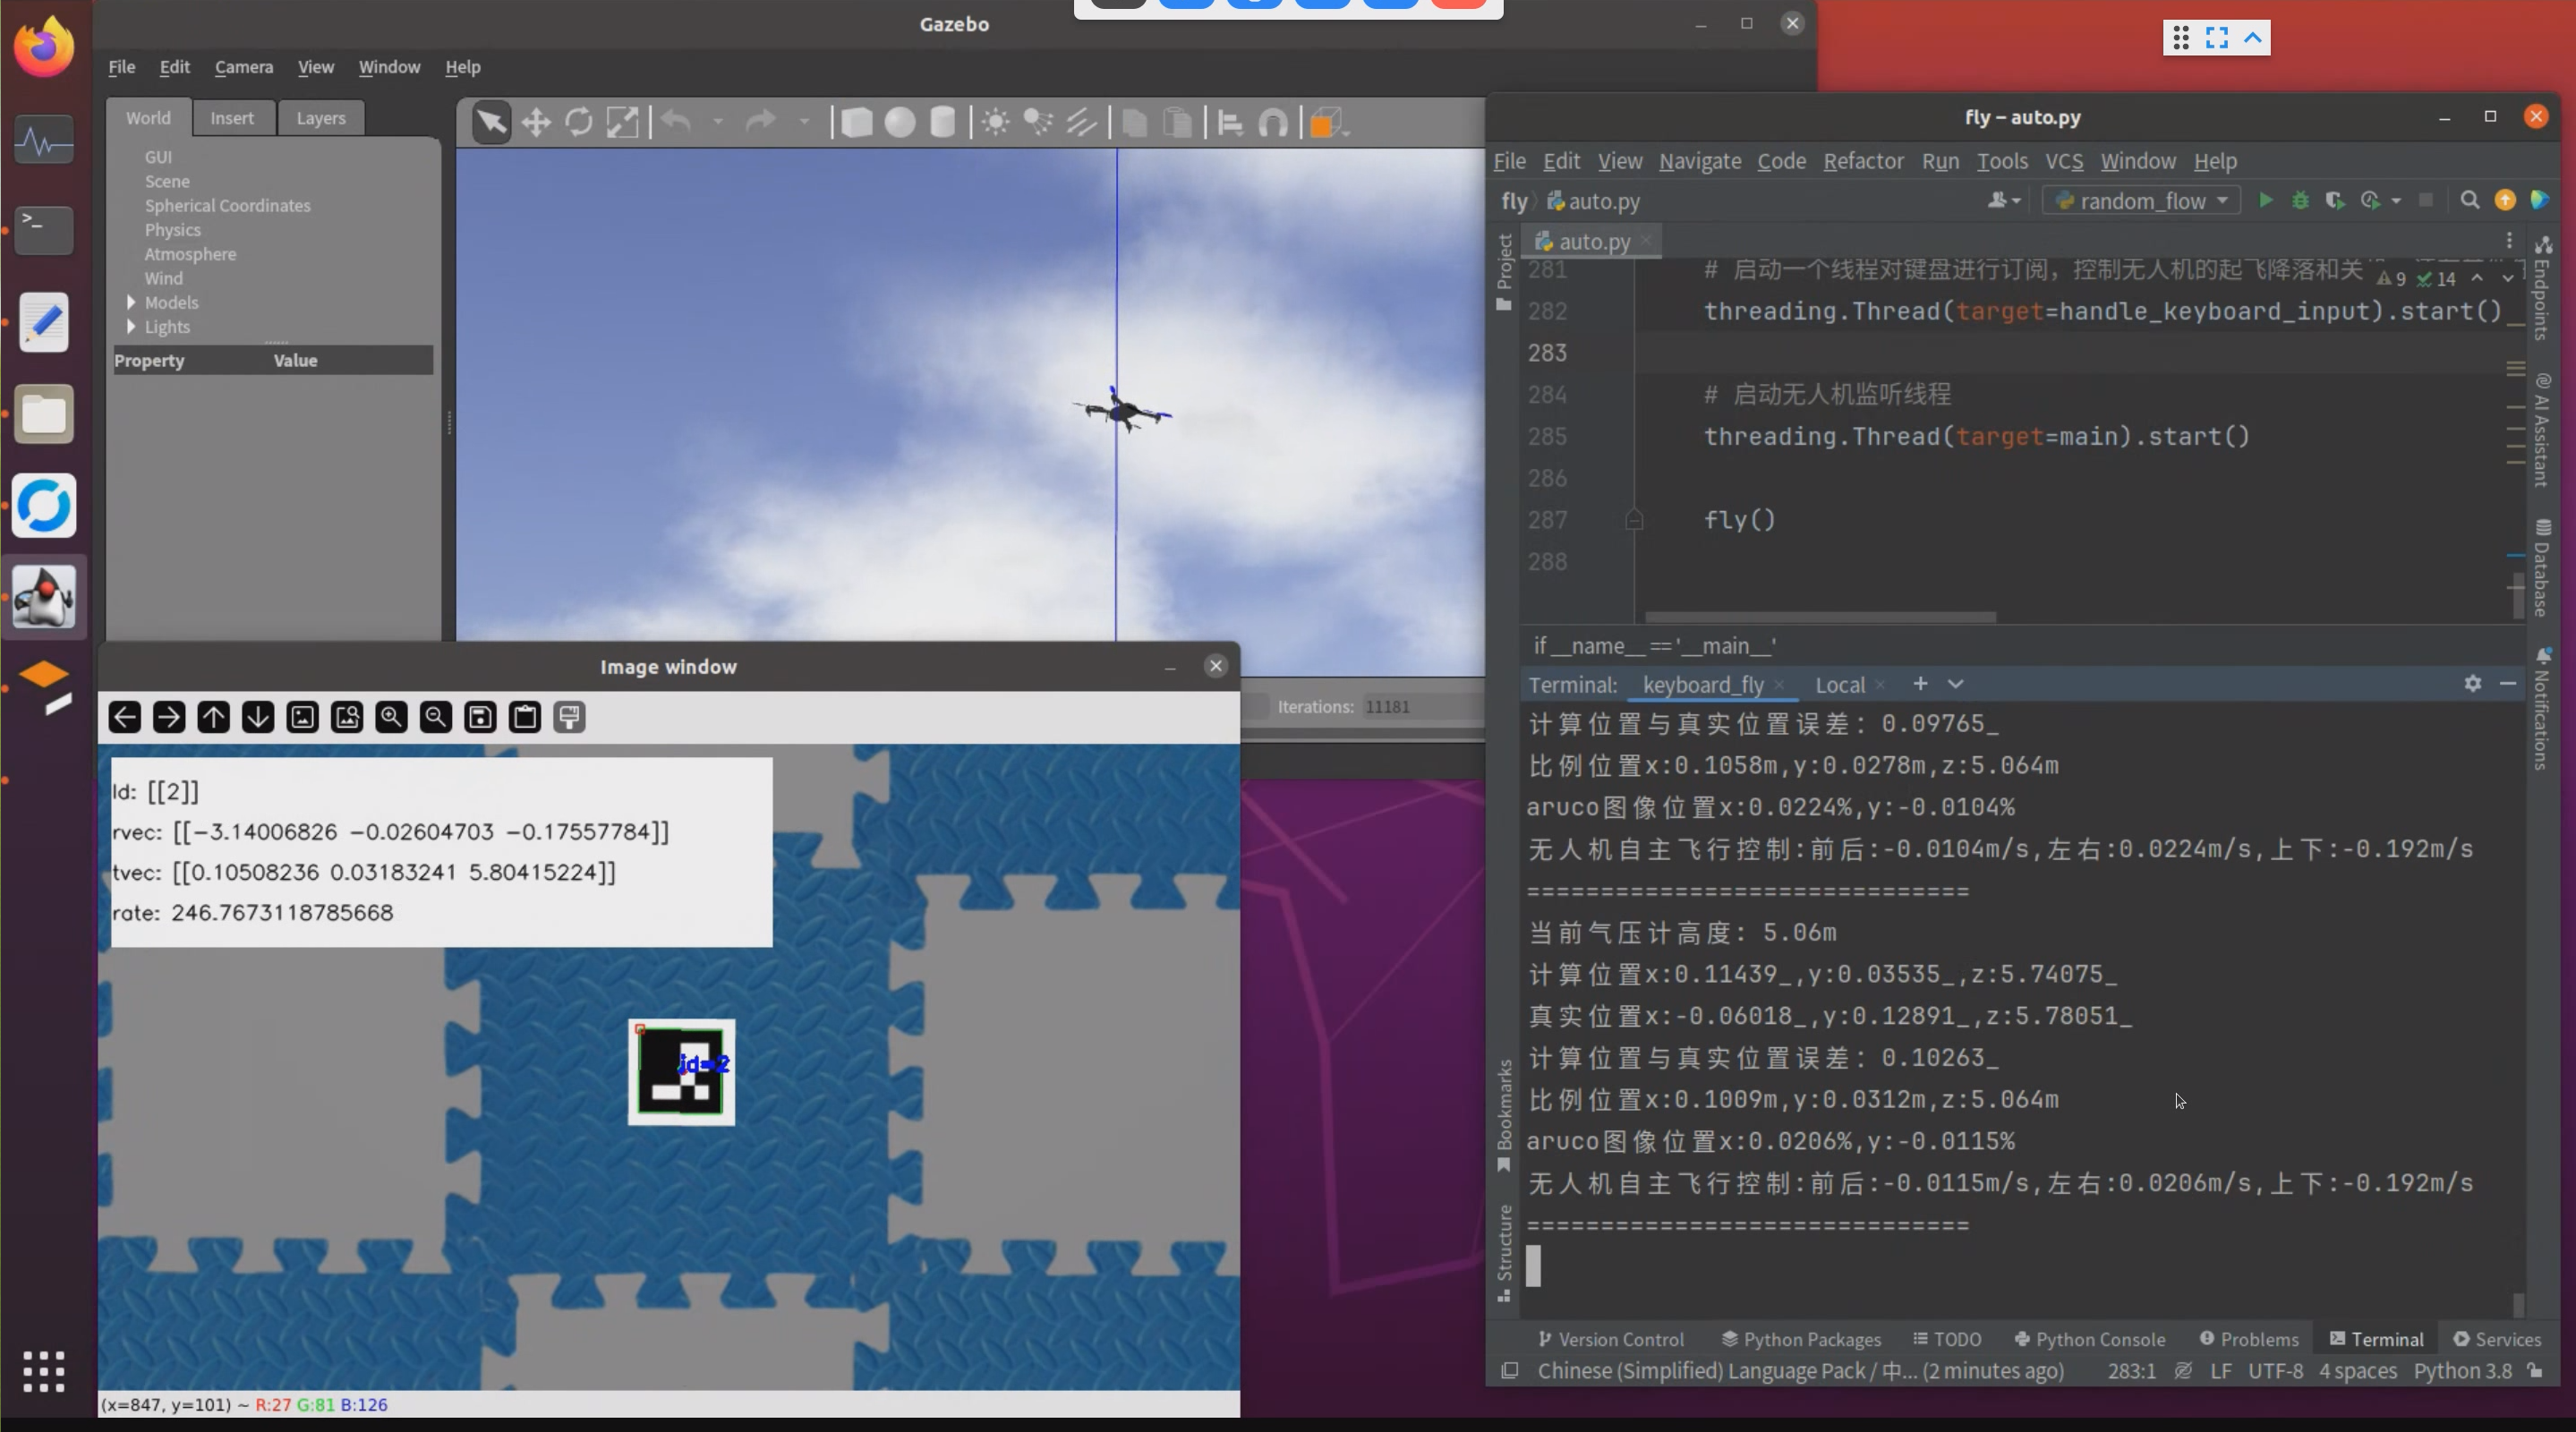Switch to the Insert tab
Screen dimensions: 2576x1432
[x=232, y=118]
